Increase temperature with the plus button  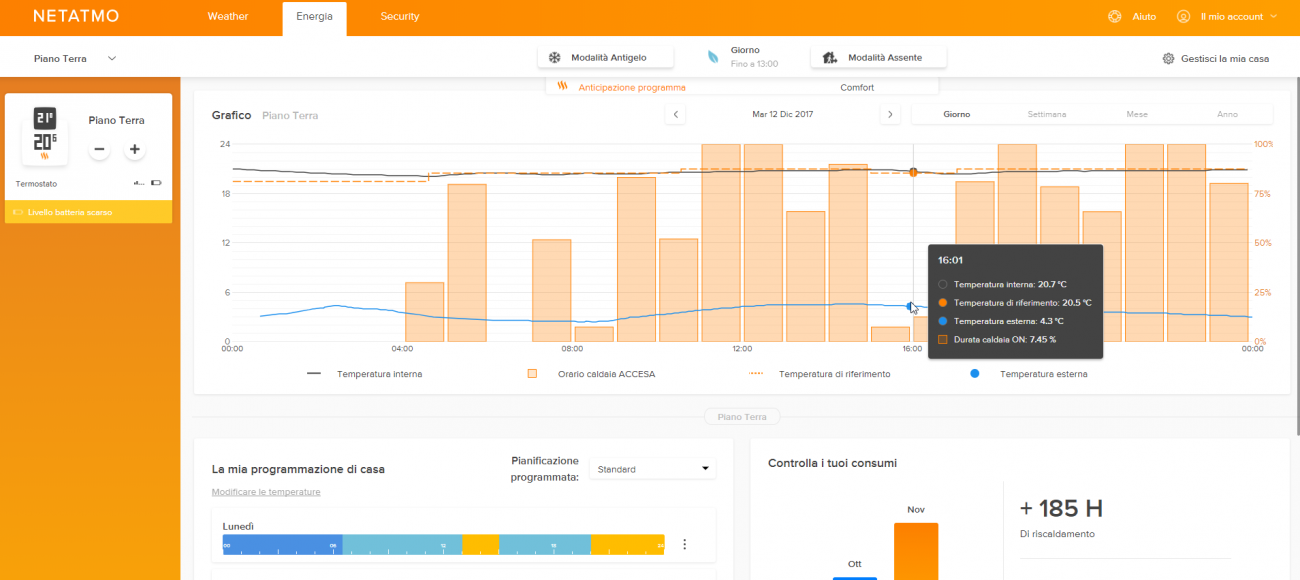(135, 150)
